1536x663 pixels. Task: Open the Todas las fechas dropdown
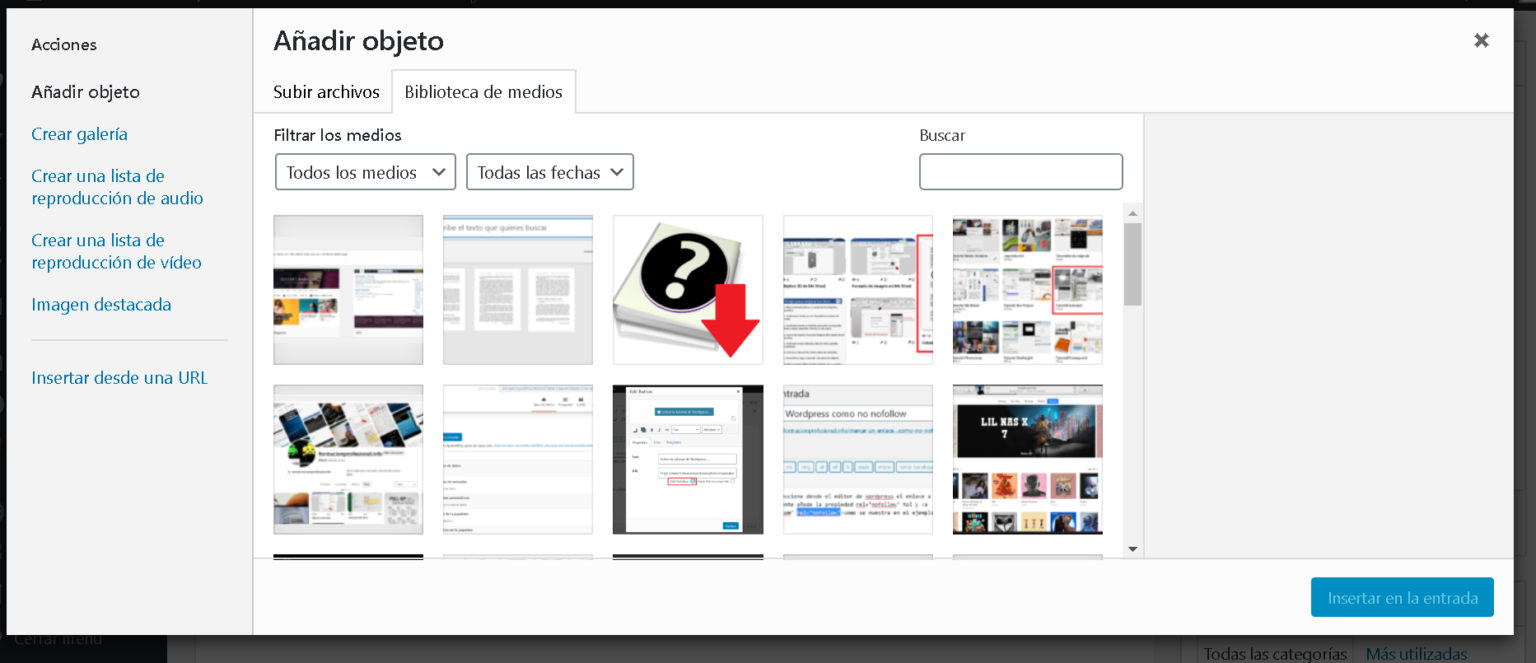(550, 172)
